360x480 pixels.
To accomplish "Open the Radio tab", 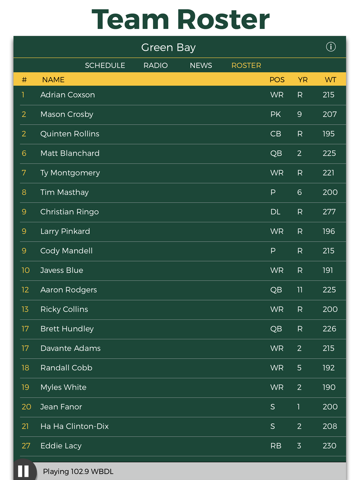I will [x=155, y=65].
